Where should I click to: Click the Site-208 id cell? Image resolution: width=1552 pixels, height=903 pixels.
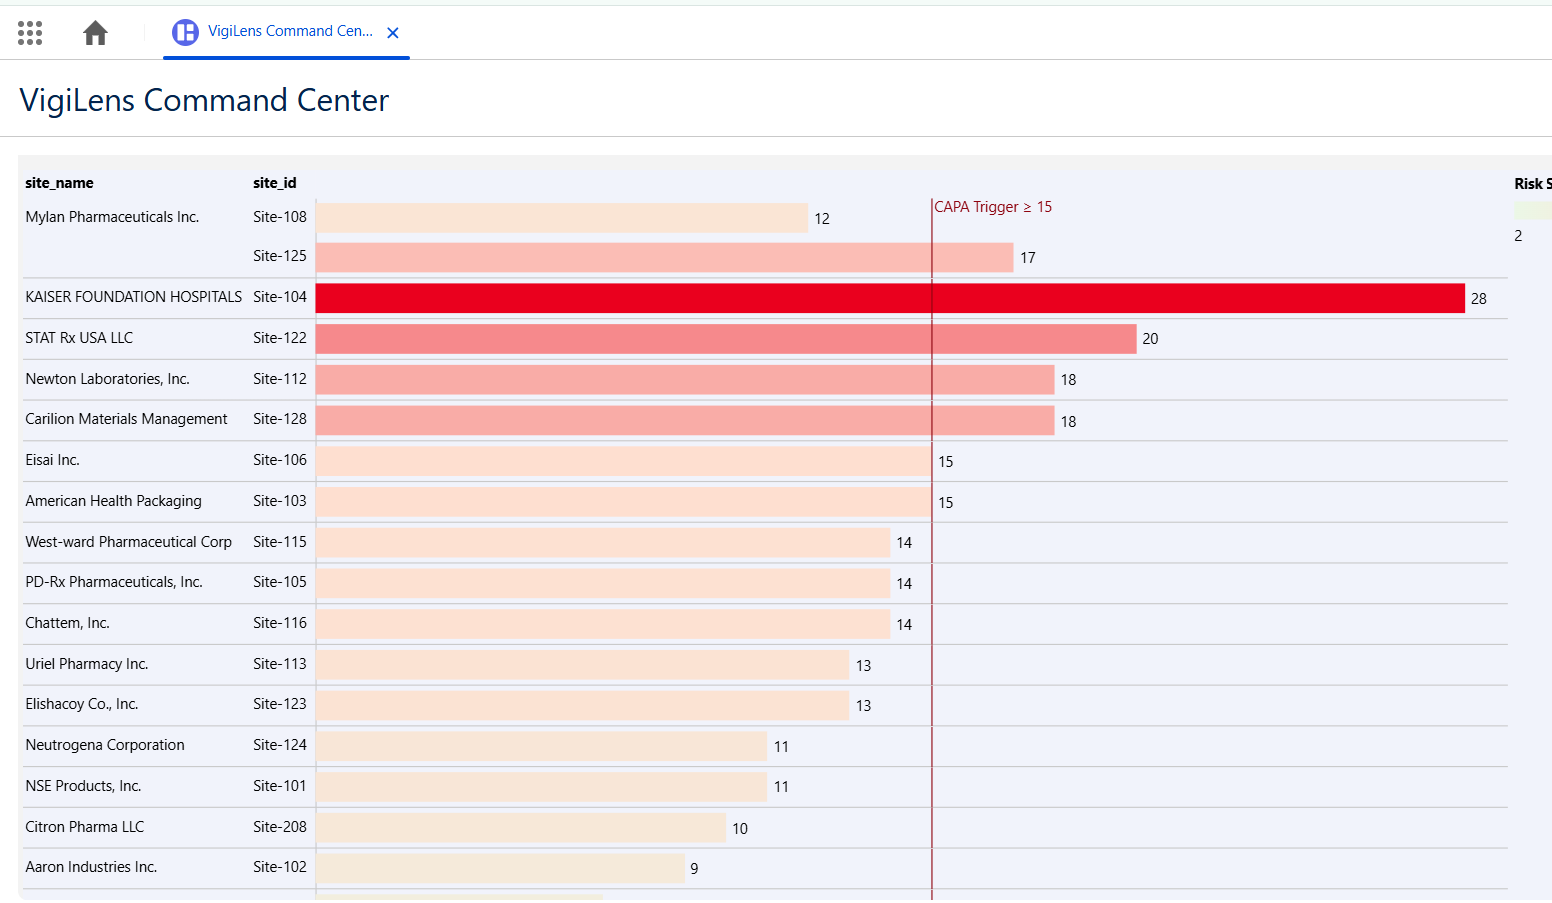[x=280, y=827]
